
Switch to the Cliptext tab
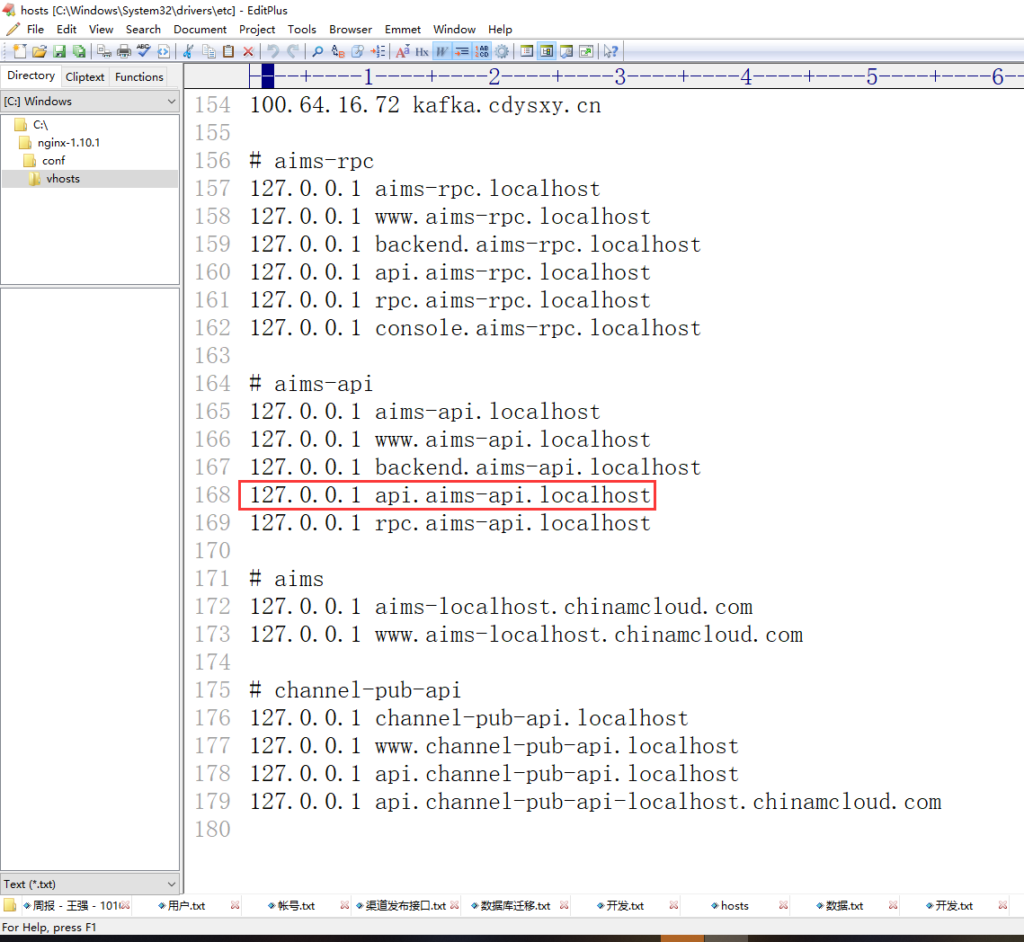click(x=85, y=76)
